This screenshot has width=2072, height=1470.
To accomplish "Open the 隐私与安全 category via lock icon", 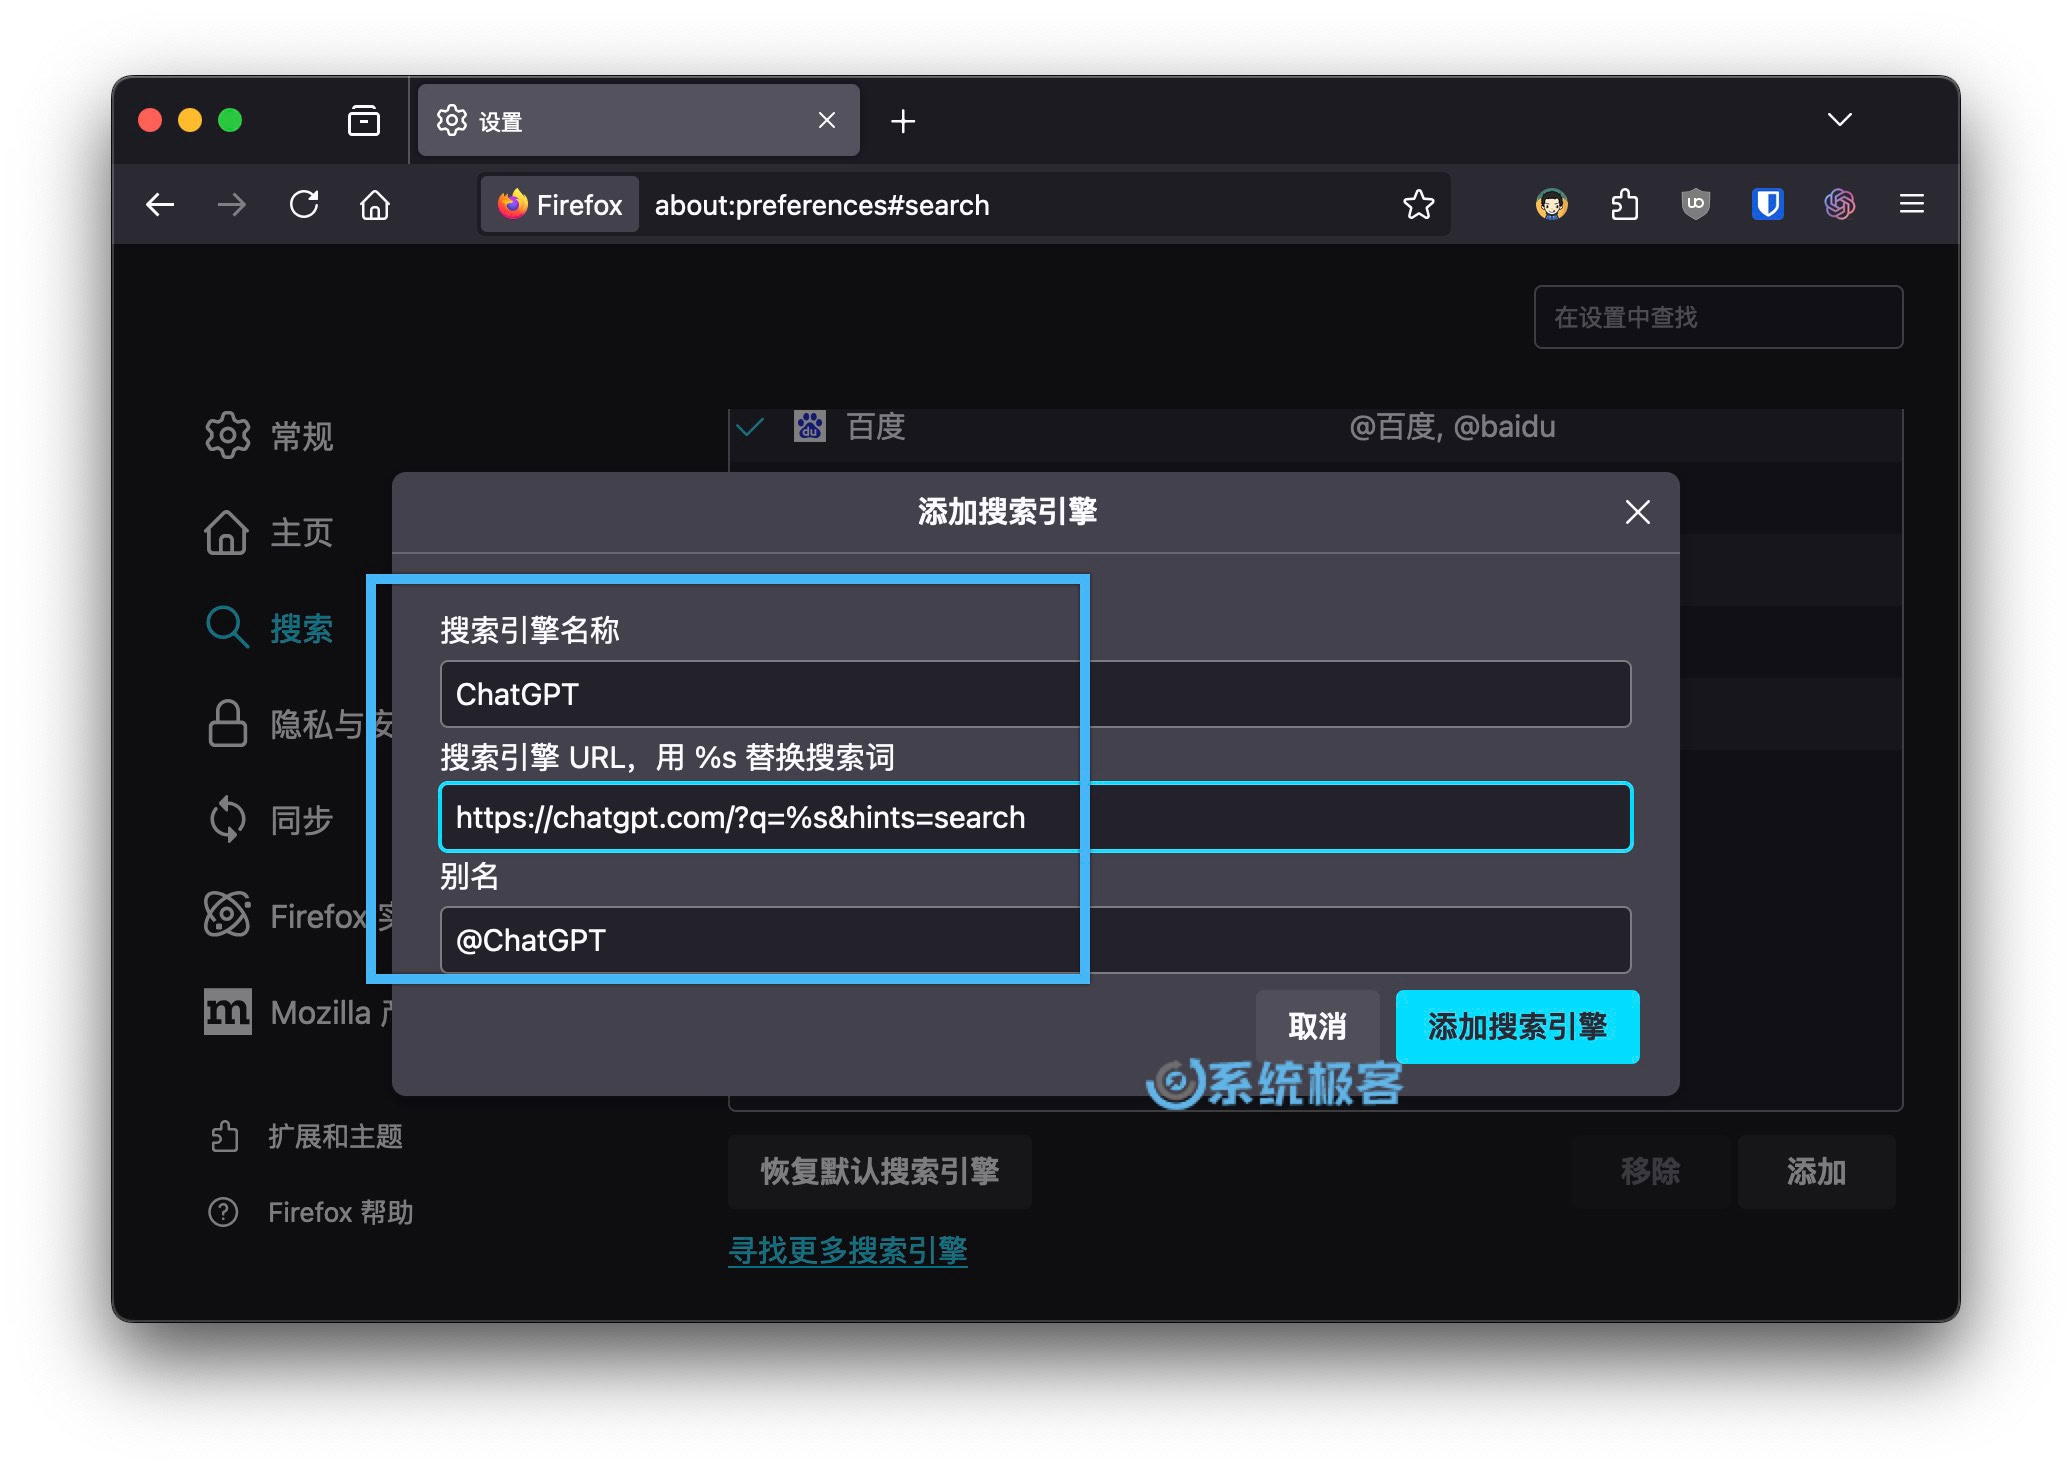I will pyautogui.click(x=227, y=724).
